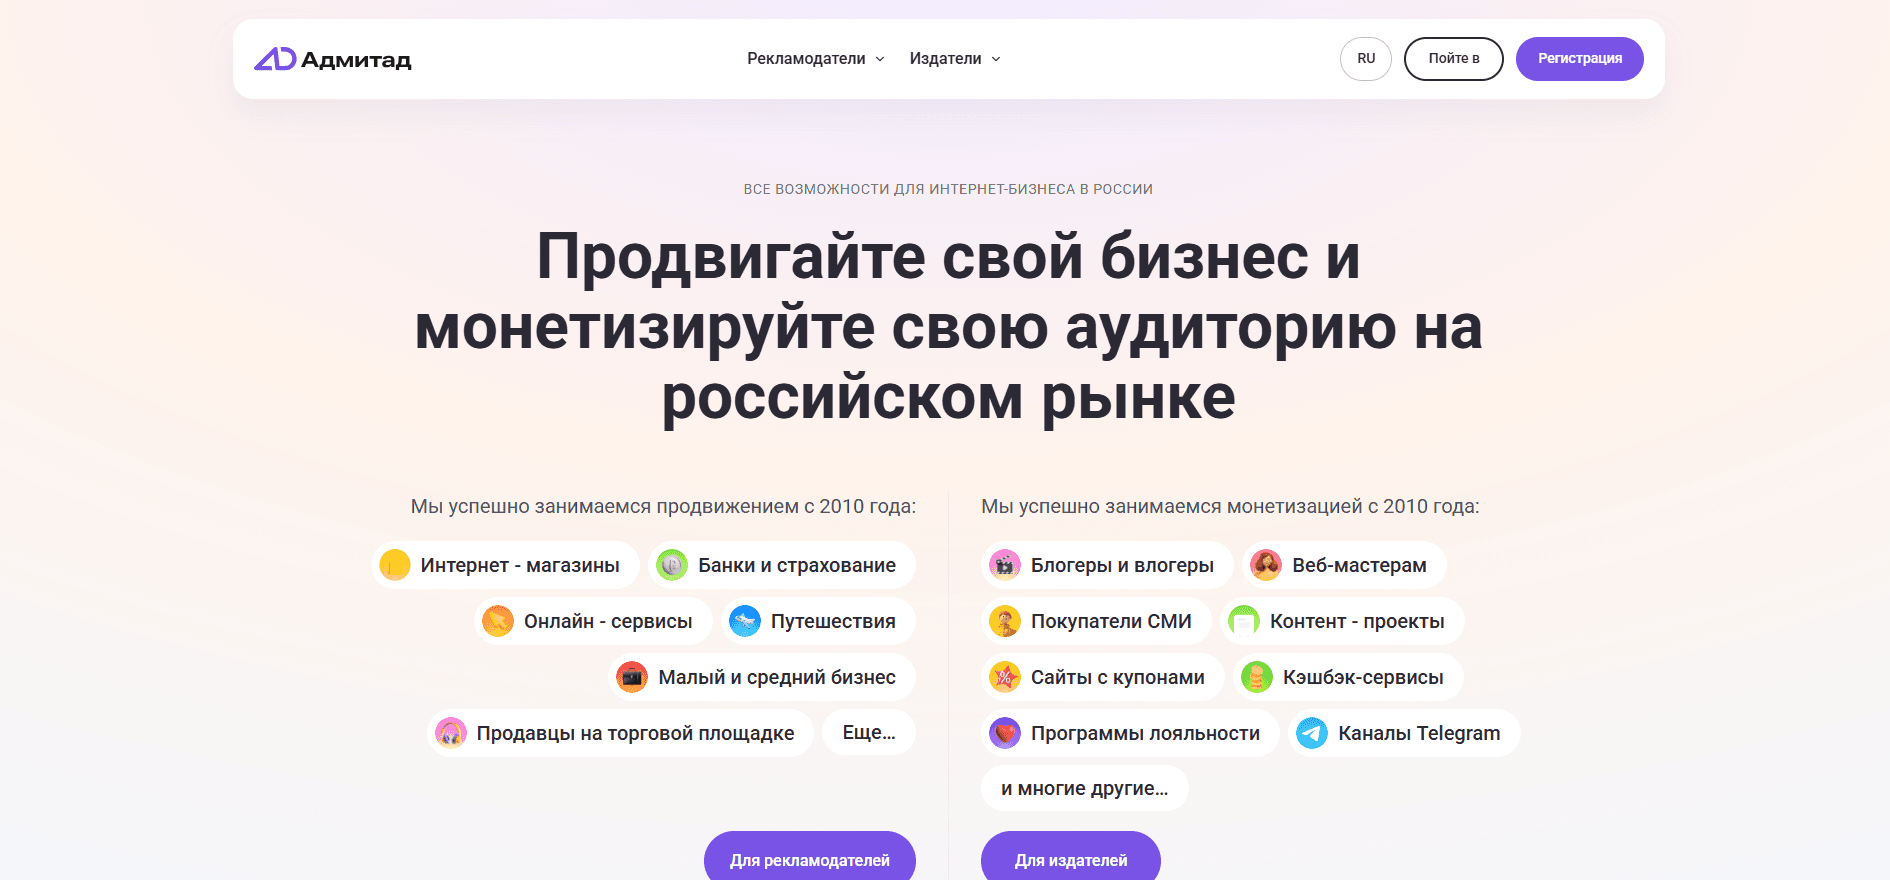Expand the Издатели dropdown chevron
Image resolution: width=1890 pixels, height=880 pixels.
tap(996, 59)
